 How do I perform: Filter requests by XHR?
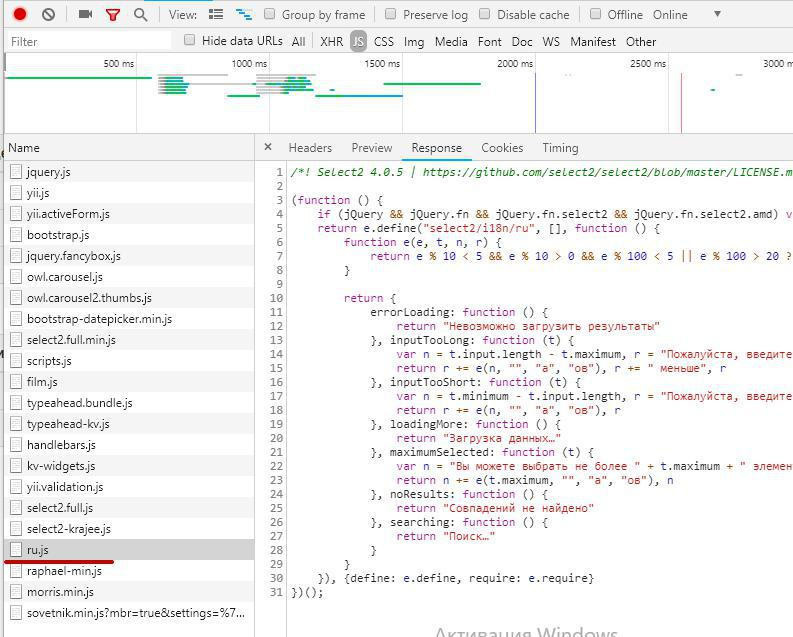point(331,41)
